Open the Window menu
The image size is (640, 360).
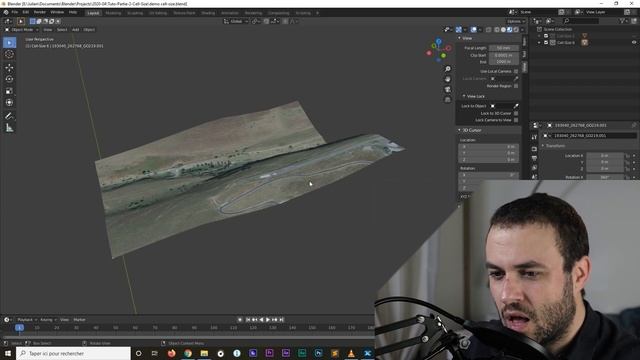point(57,12)
